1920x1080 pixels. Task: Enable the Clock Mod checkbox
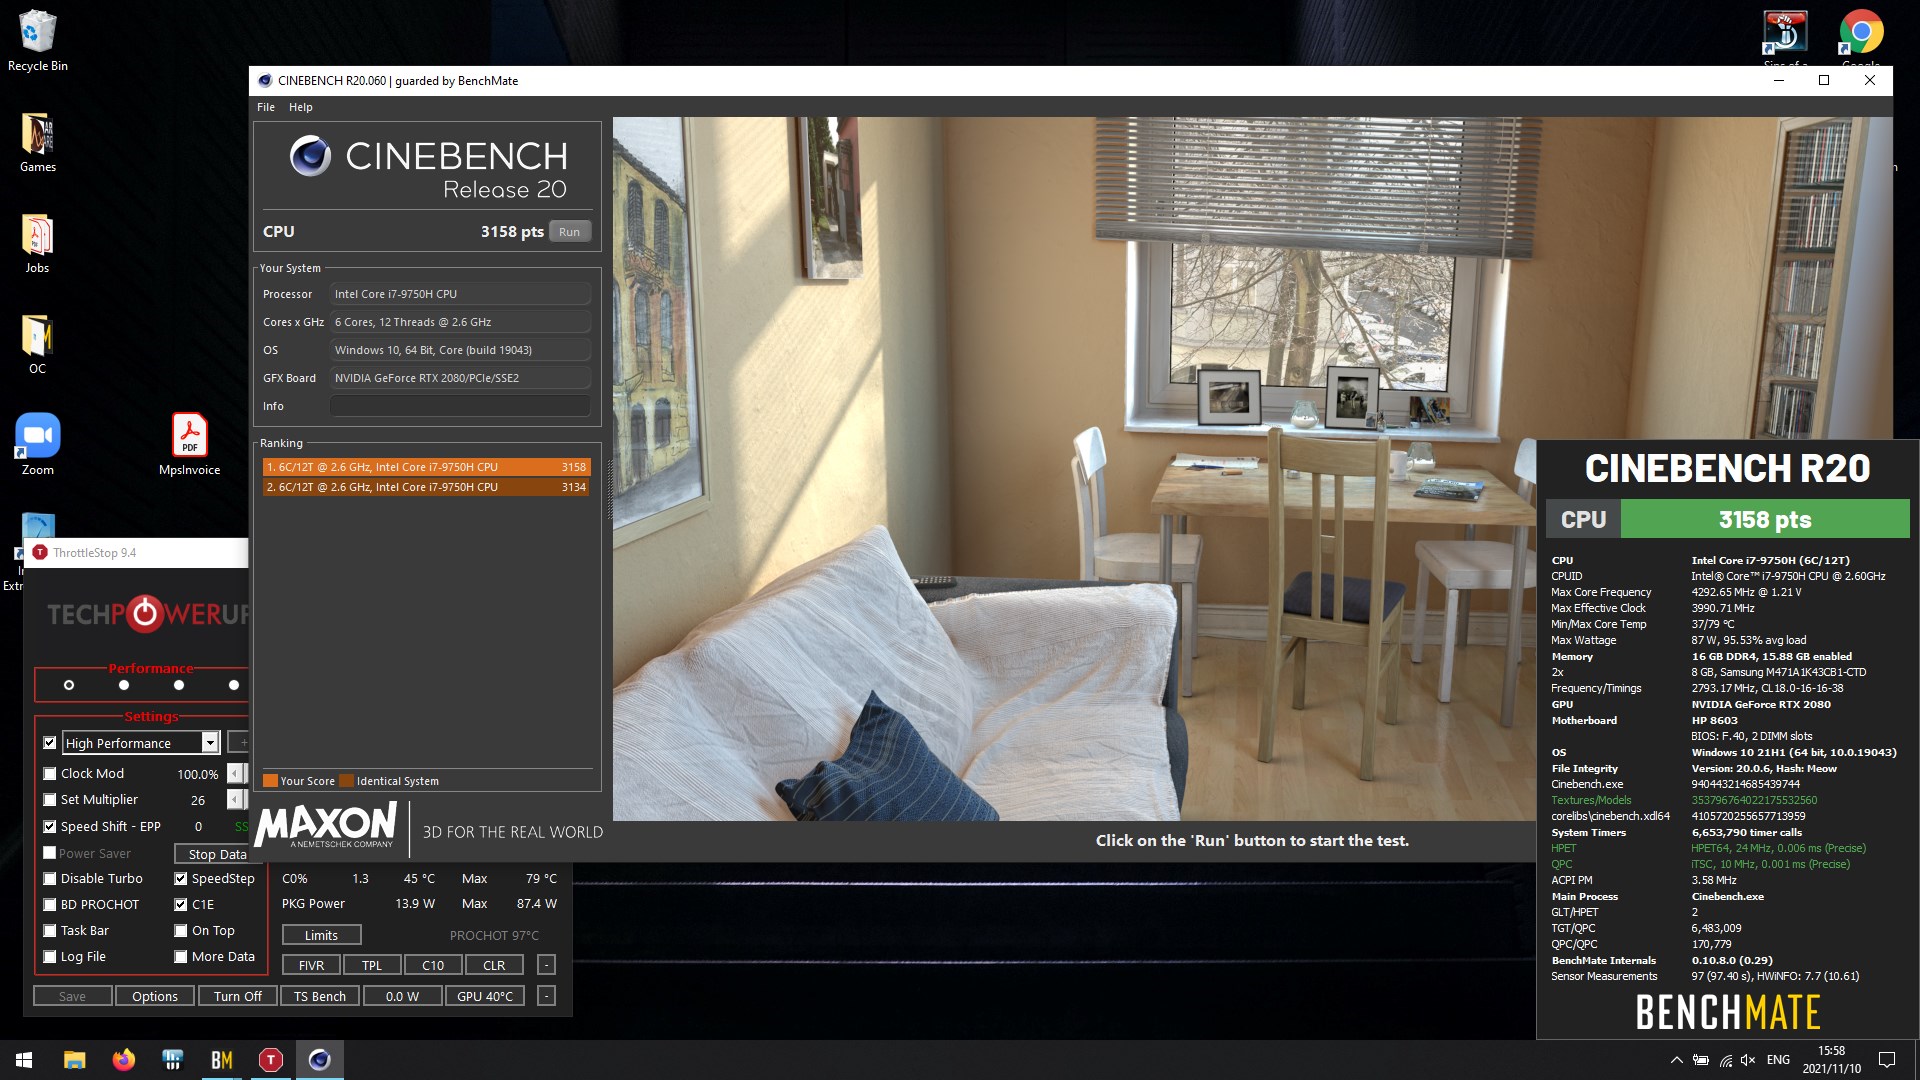click(x=50, y=773)
